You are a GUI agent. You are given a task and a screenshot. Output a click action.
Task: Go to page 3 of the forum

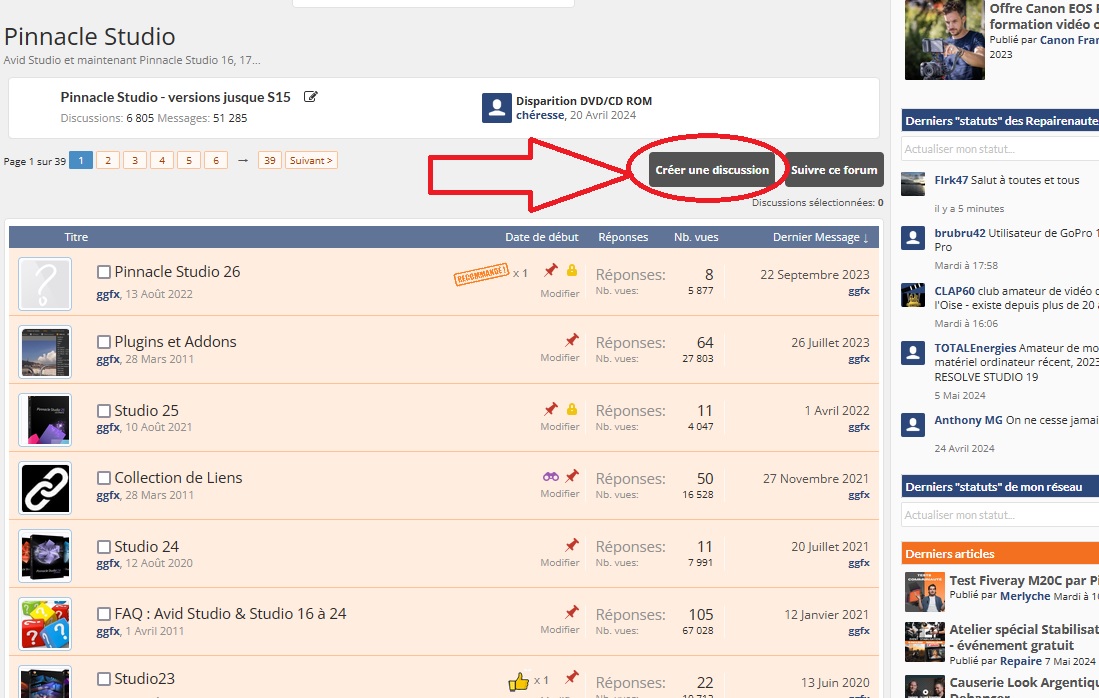pyautogui.click(x=135, y=160)
